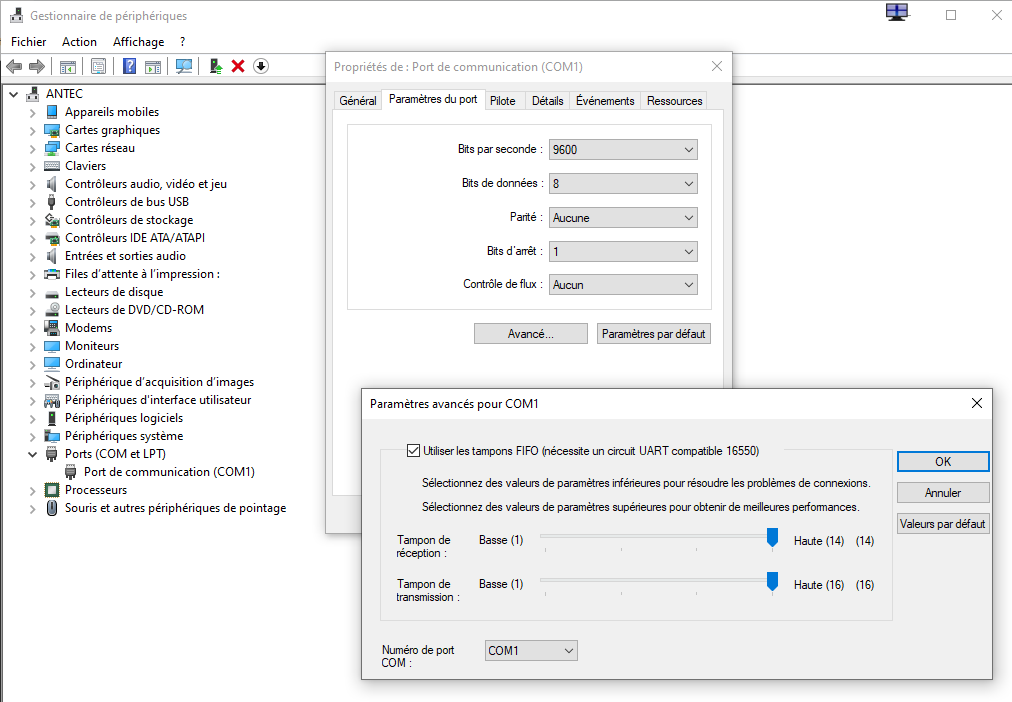1012x702 pixels.
Task: Collapse the ANTEC root node
Action: pyautogui.click(x=14, y=94)
